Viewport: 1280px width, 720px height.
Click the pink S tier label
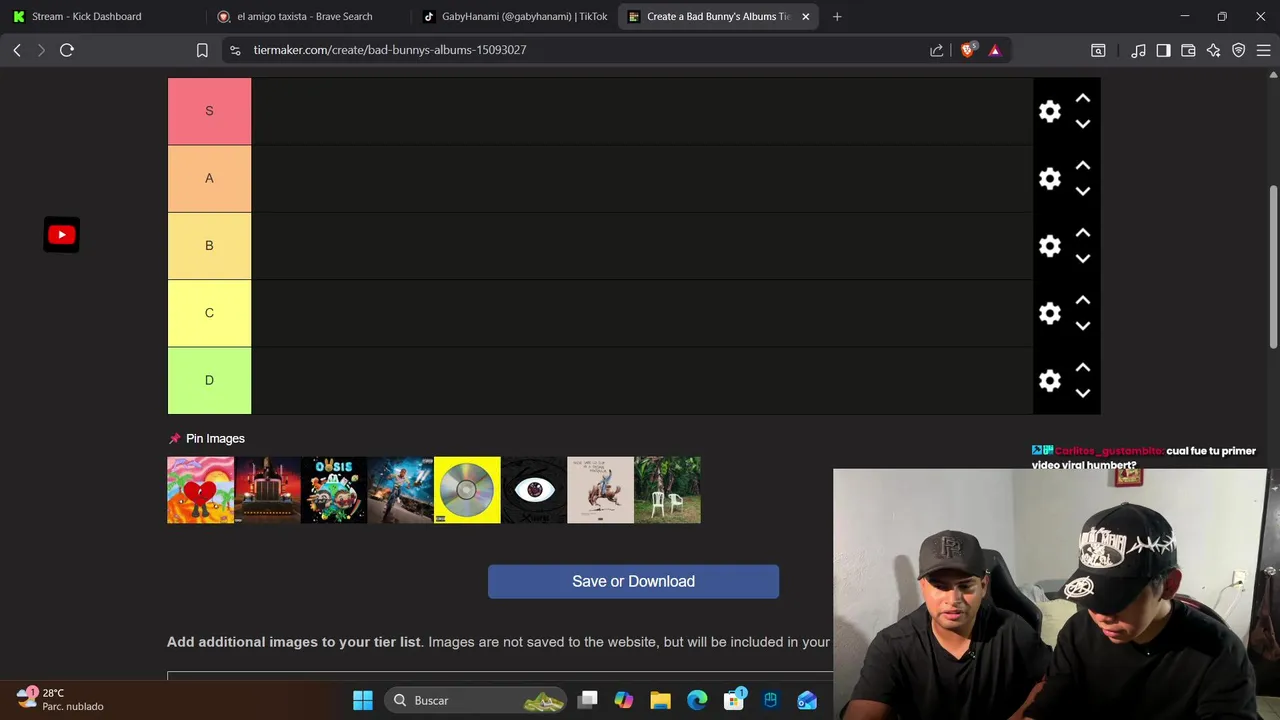pyautogui.click(x=209, y=111)
